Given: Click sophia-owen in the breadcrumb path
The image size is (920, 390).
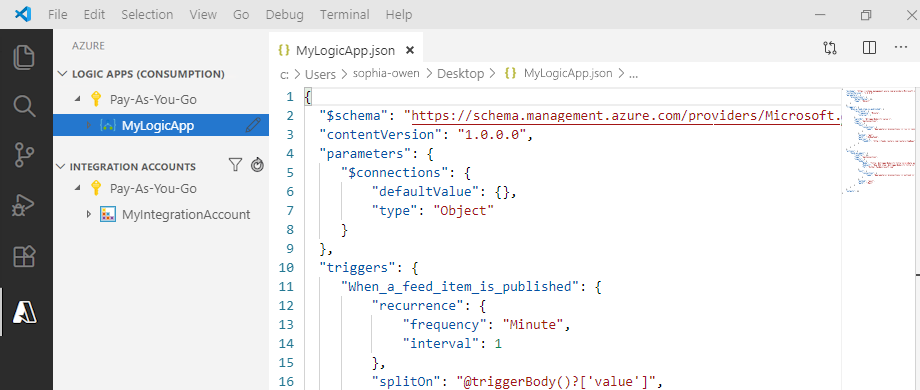Looking at the screenshot, I should [387, 74].
